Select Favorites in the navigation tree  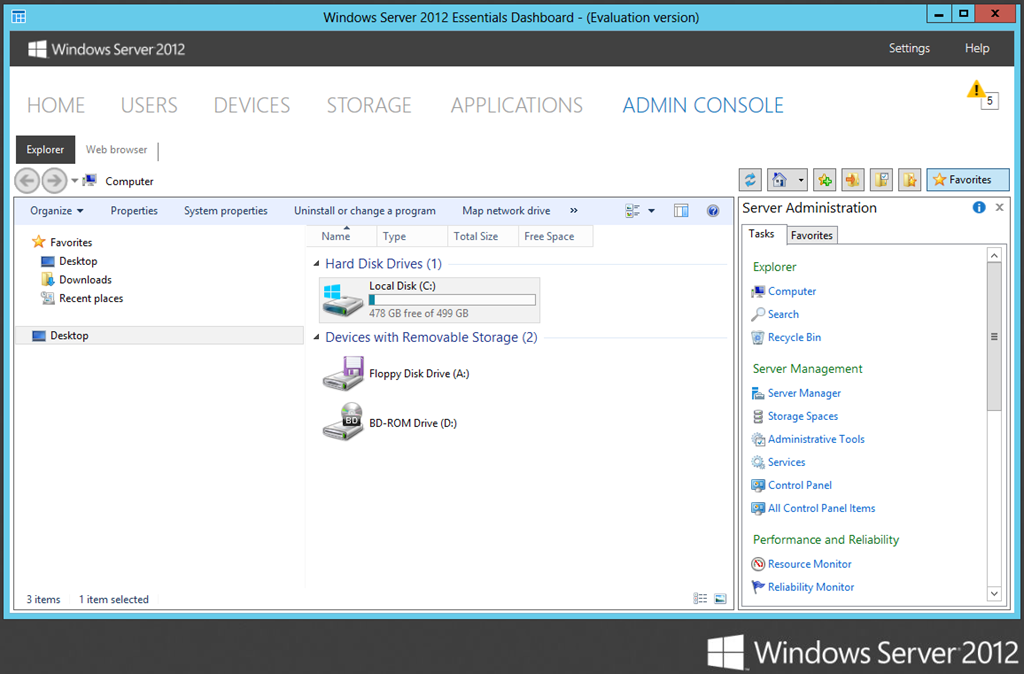click(62, 242)
